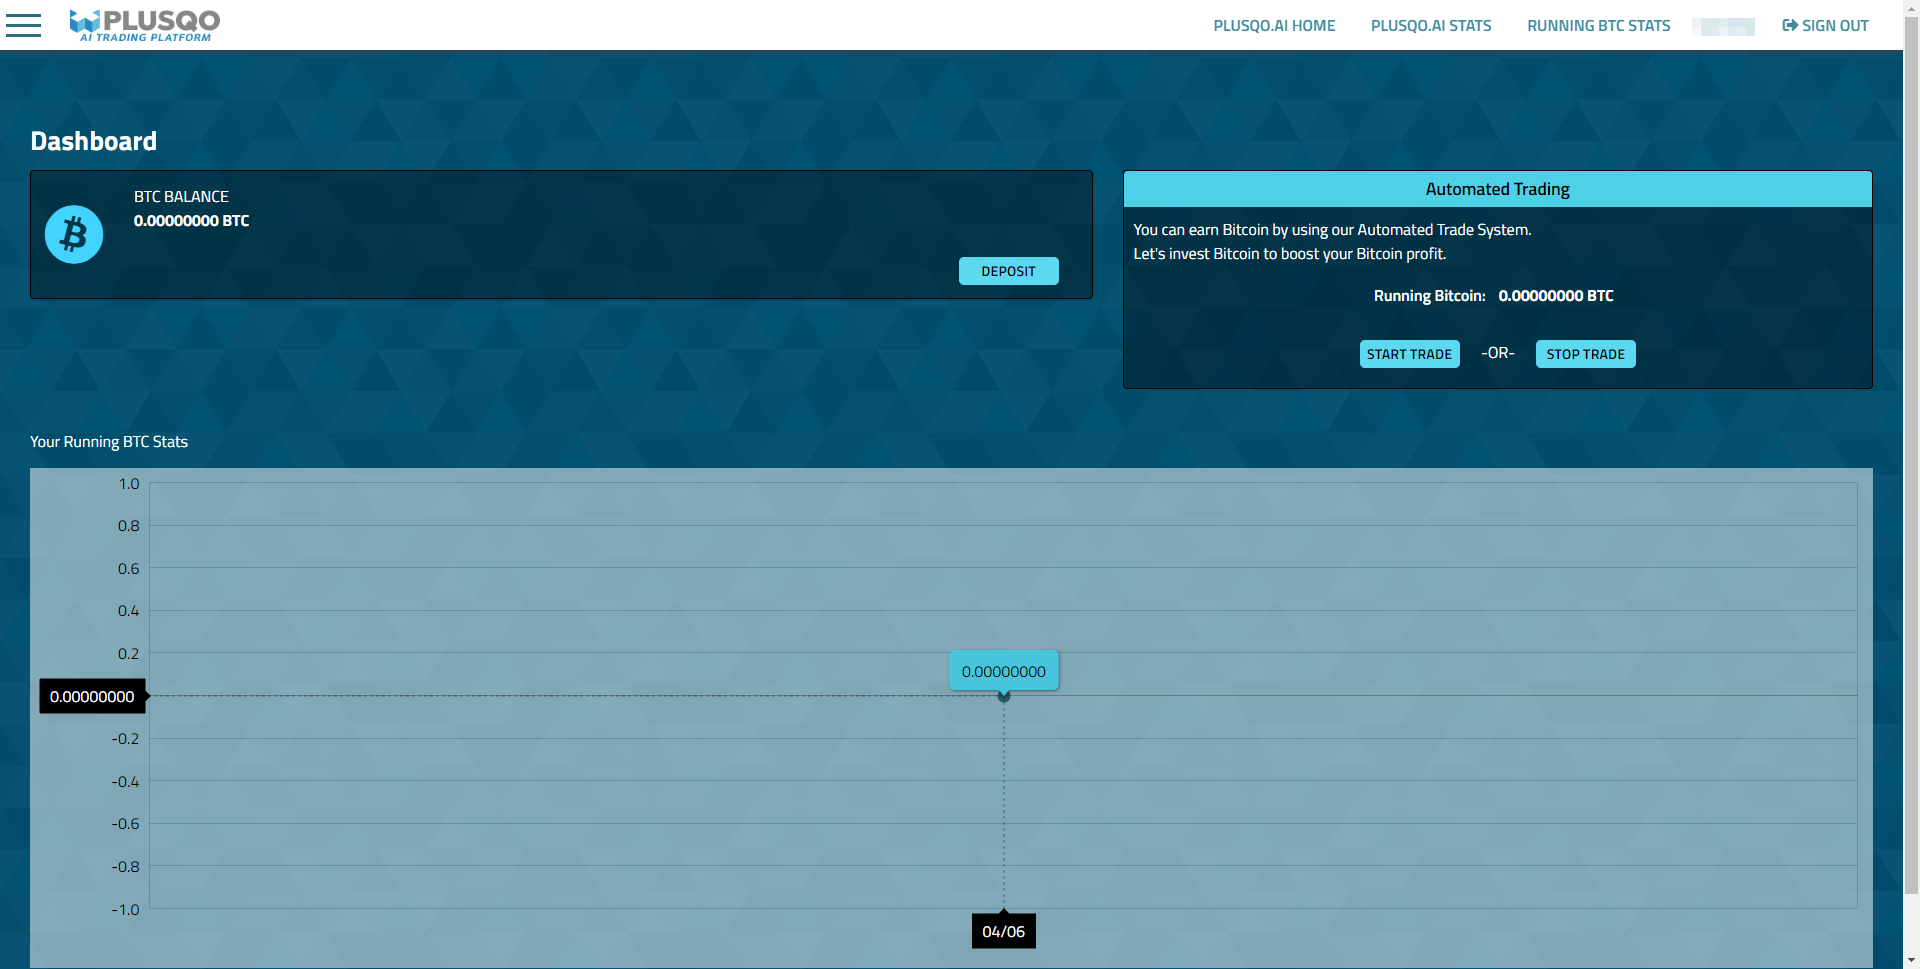
Task: Click the 0.00000000 BTC balance amount
Action: [191, 221]
